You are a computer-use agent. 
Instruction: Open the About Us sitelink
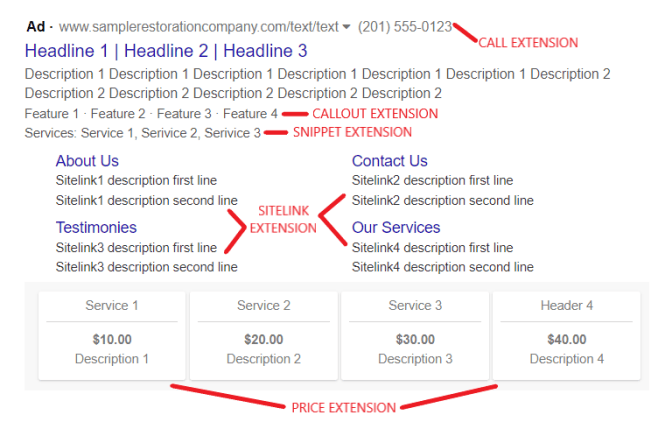point(87,161)
